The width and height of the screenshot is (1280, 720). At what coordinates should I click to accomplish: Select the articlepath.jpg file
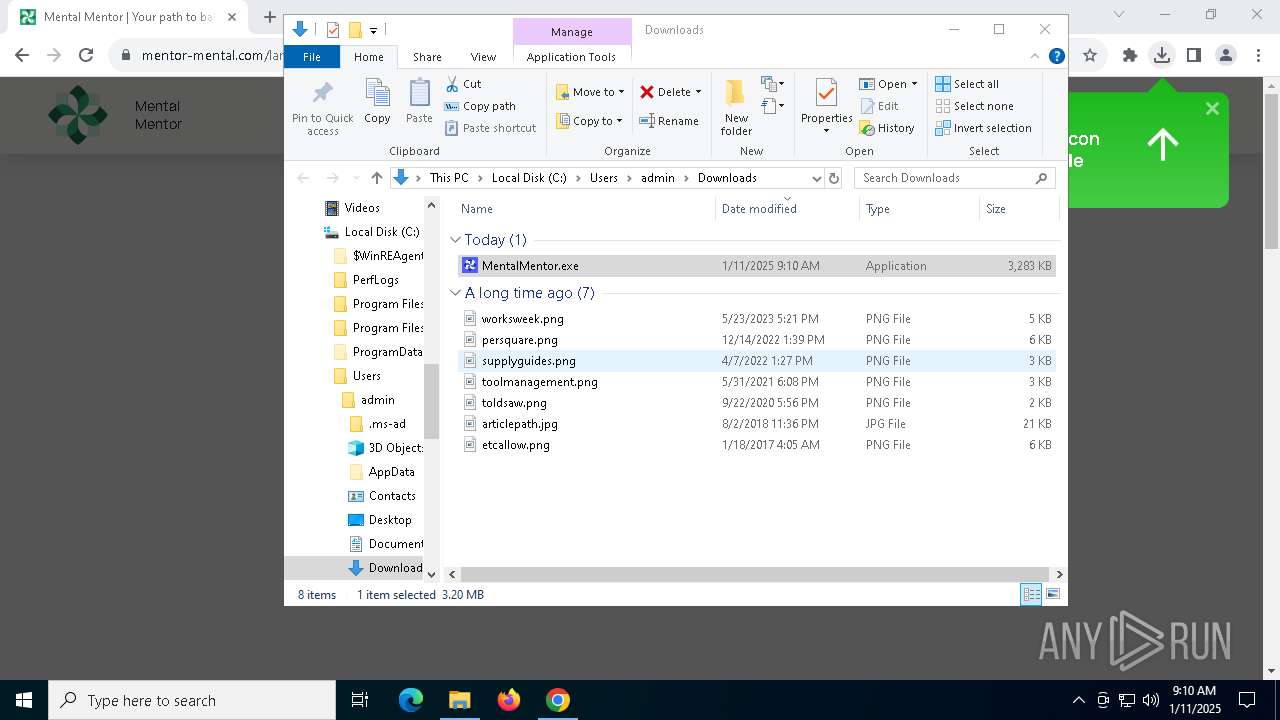pos(756,424)
